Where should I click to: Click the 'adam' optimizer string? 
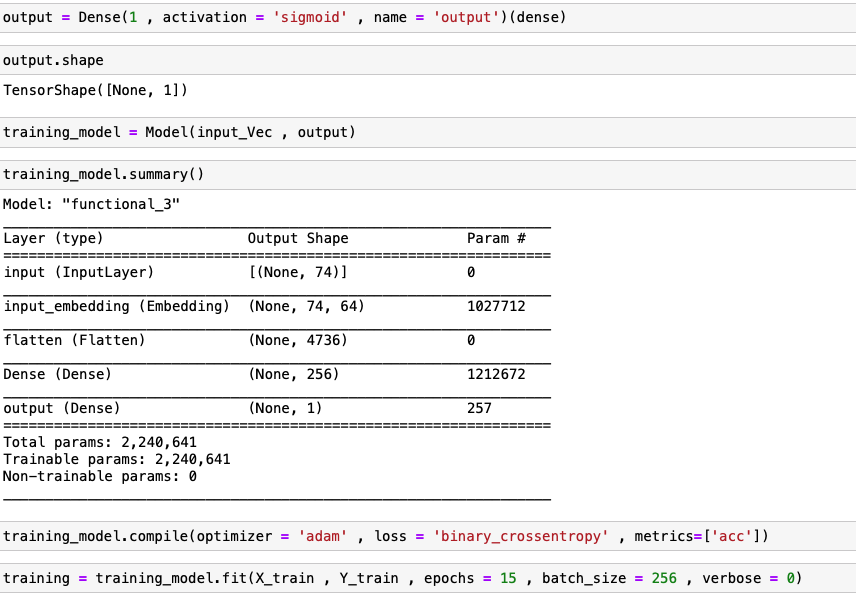pos(323,536)
